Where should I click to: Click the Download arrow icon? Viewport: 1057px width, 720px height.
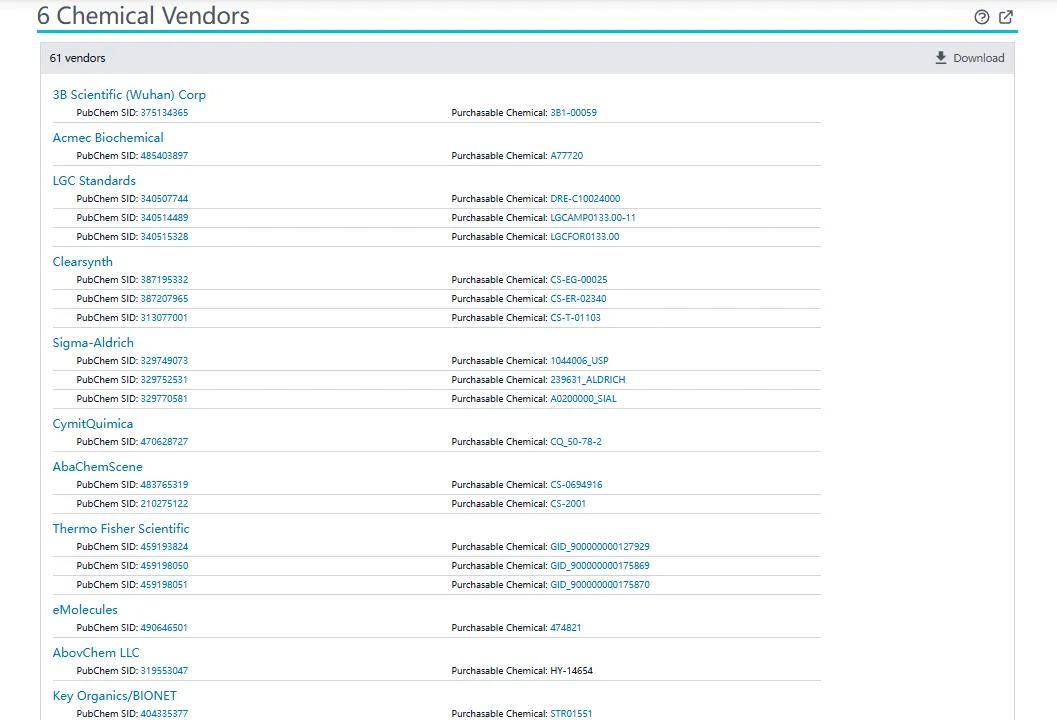[x=941, y=58]
